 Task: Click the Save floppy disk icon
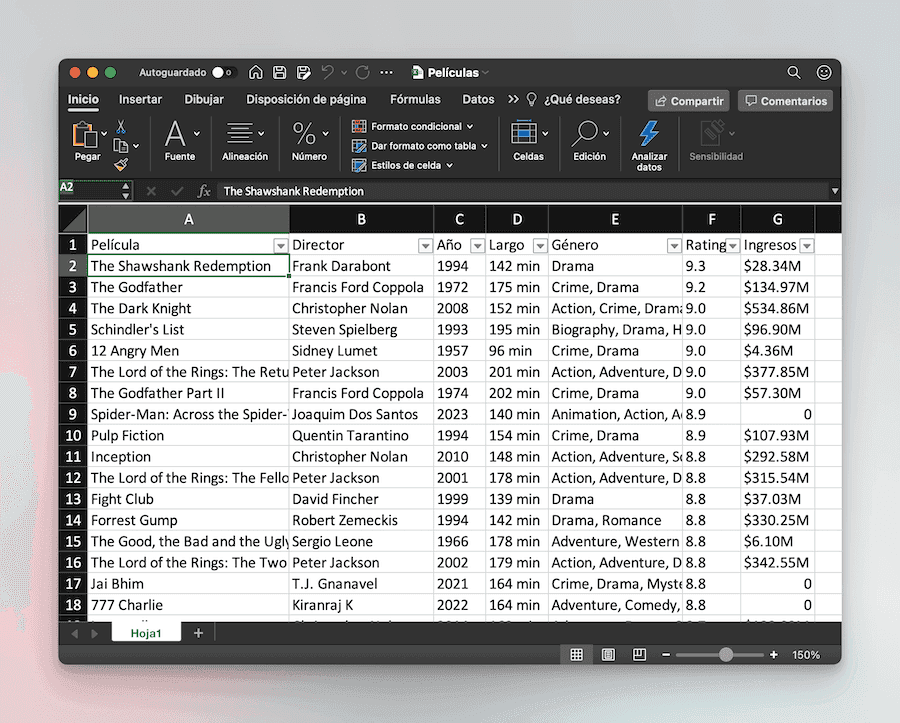point(280,72)
